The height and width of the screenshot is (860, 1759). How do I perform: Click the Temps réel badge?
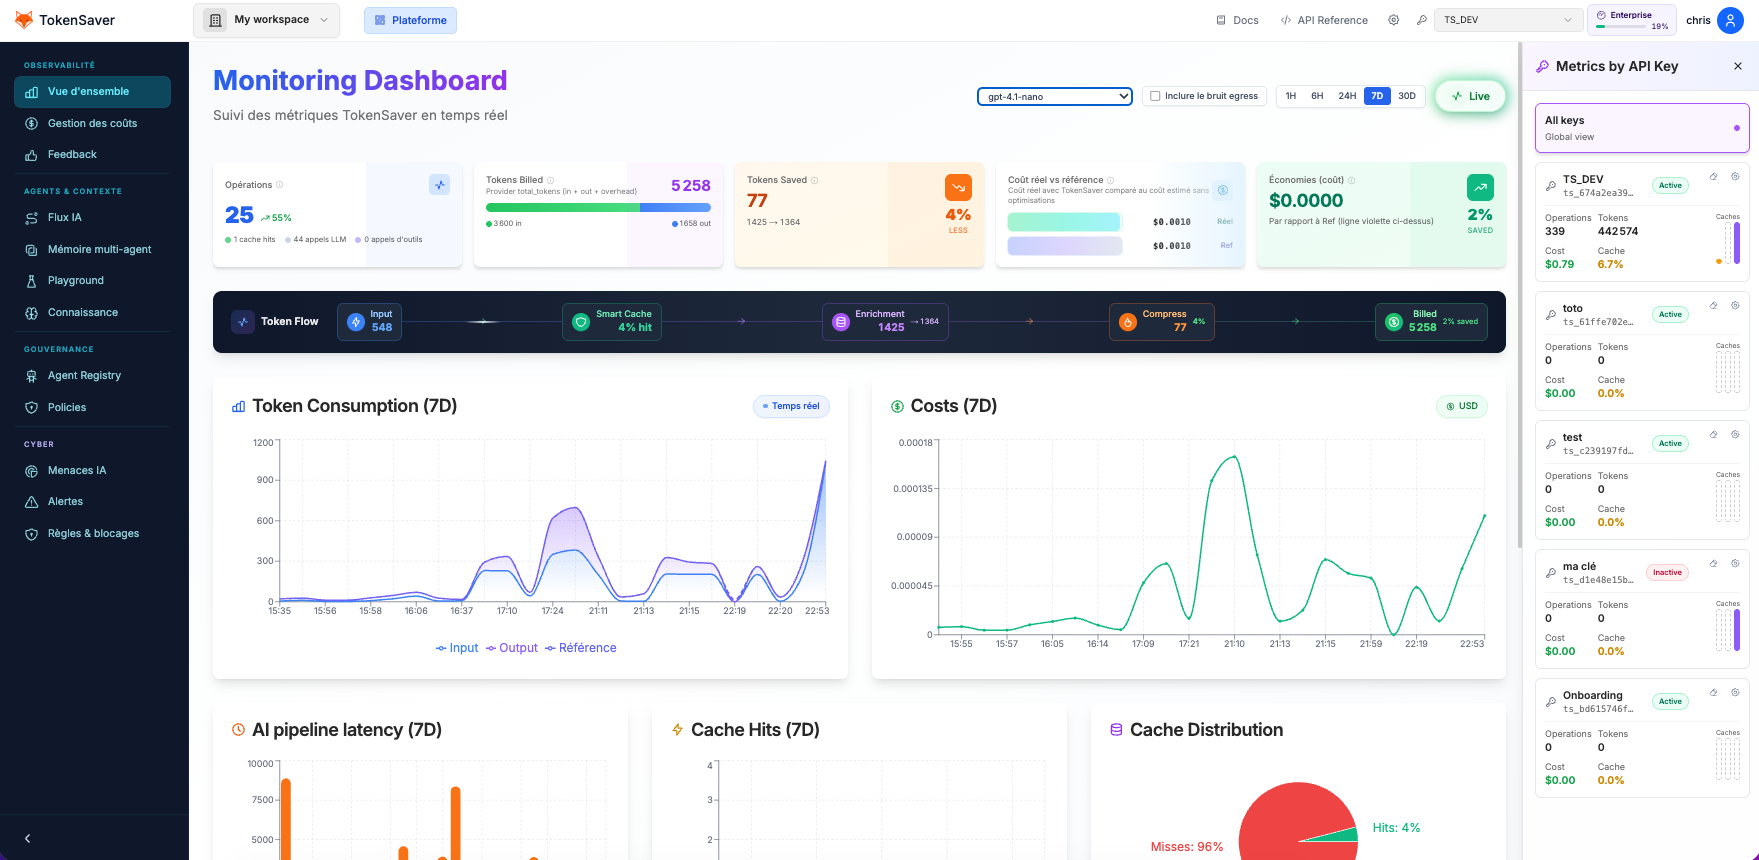pyautogui.click(x=791, y=406)
